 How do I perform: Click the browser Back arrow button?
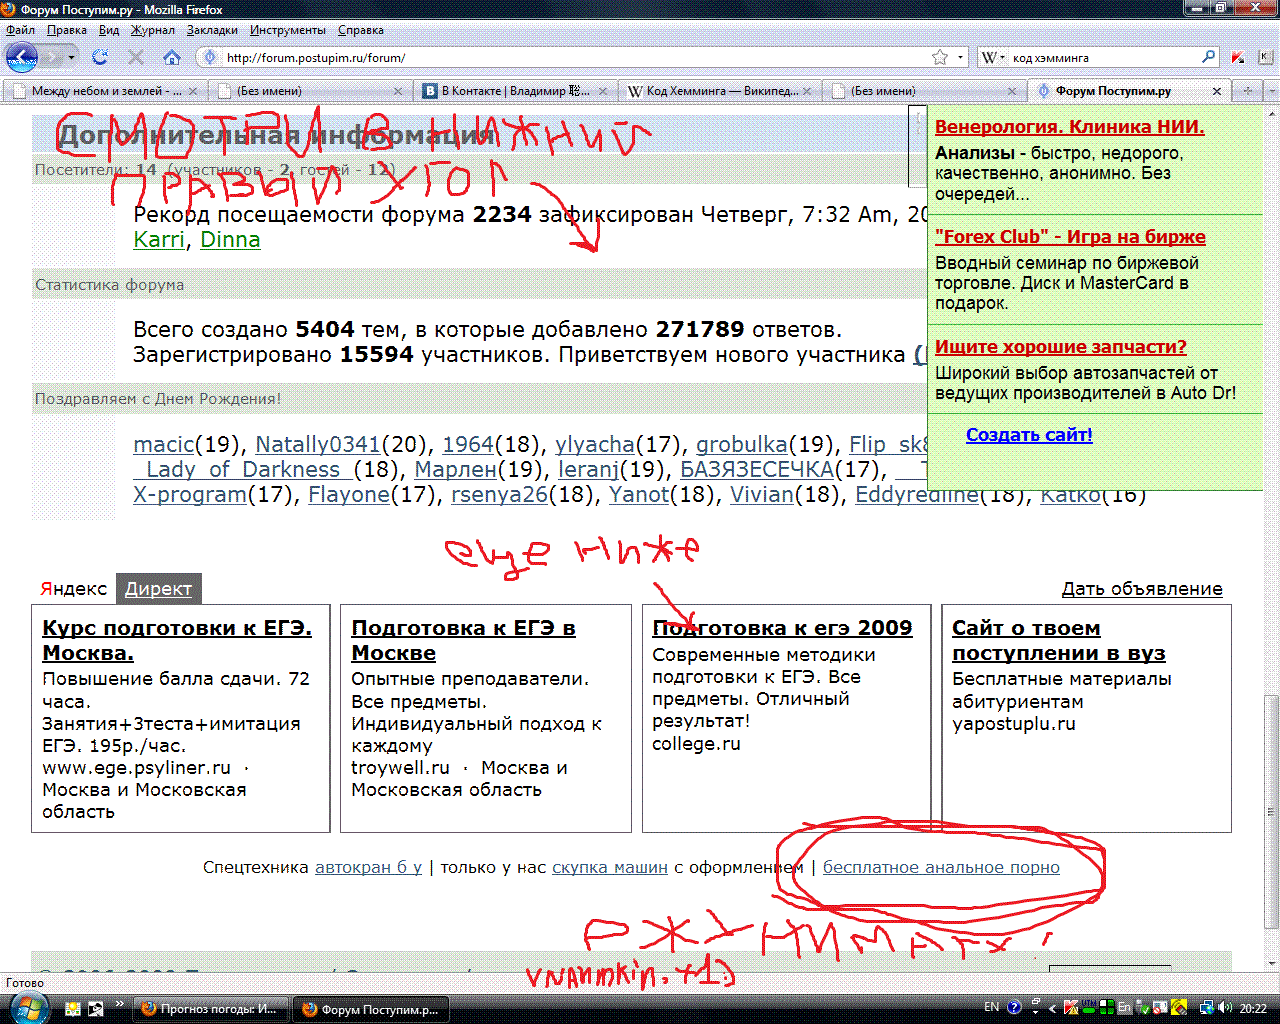coord(21,57)
